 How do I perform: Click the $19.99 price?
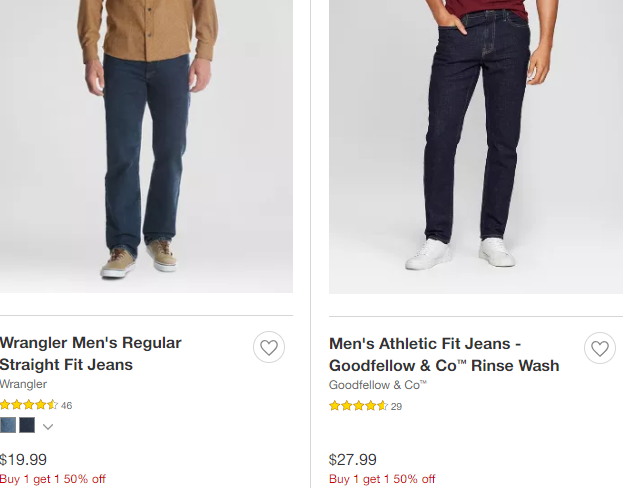click(24, 460)
